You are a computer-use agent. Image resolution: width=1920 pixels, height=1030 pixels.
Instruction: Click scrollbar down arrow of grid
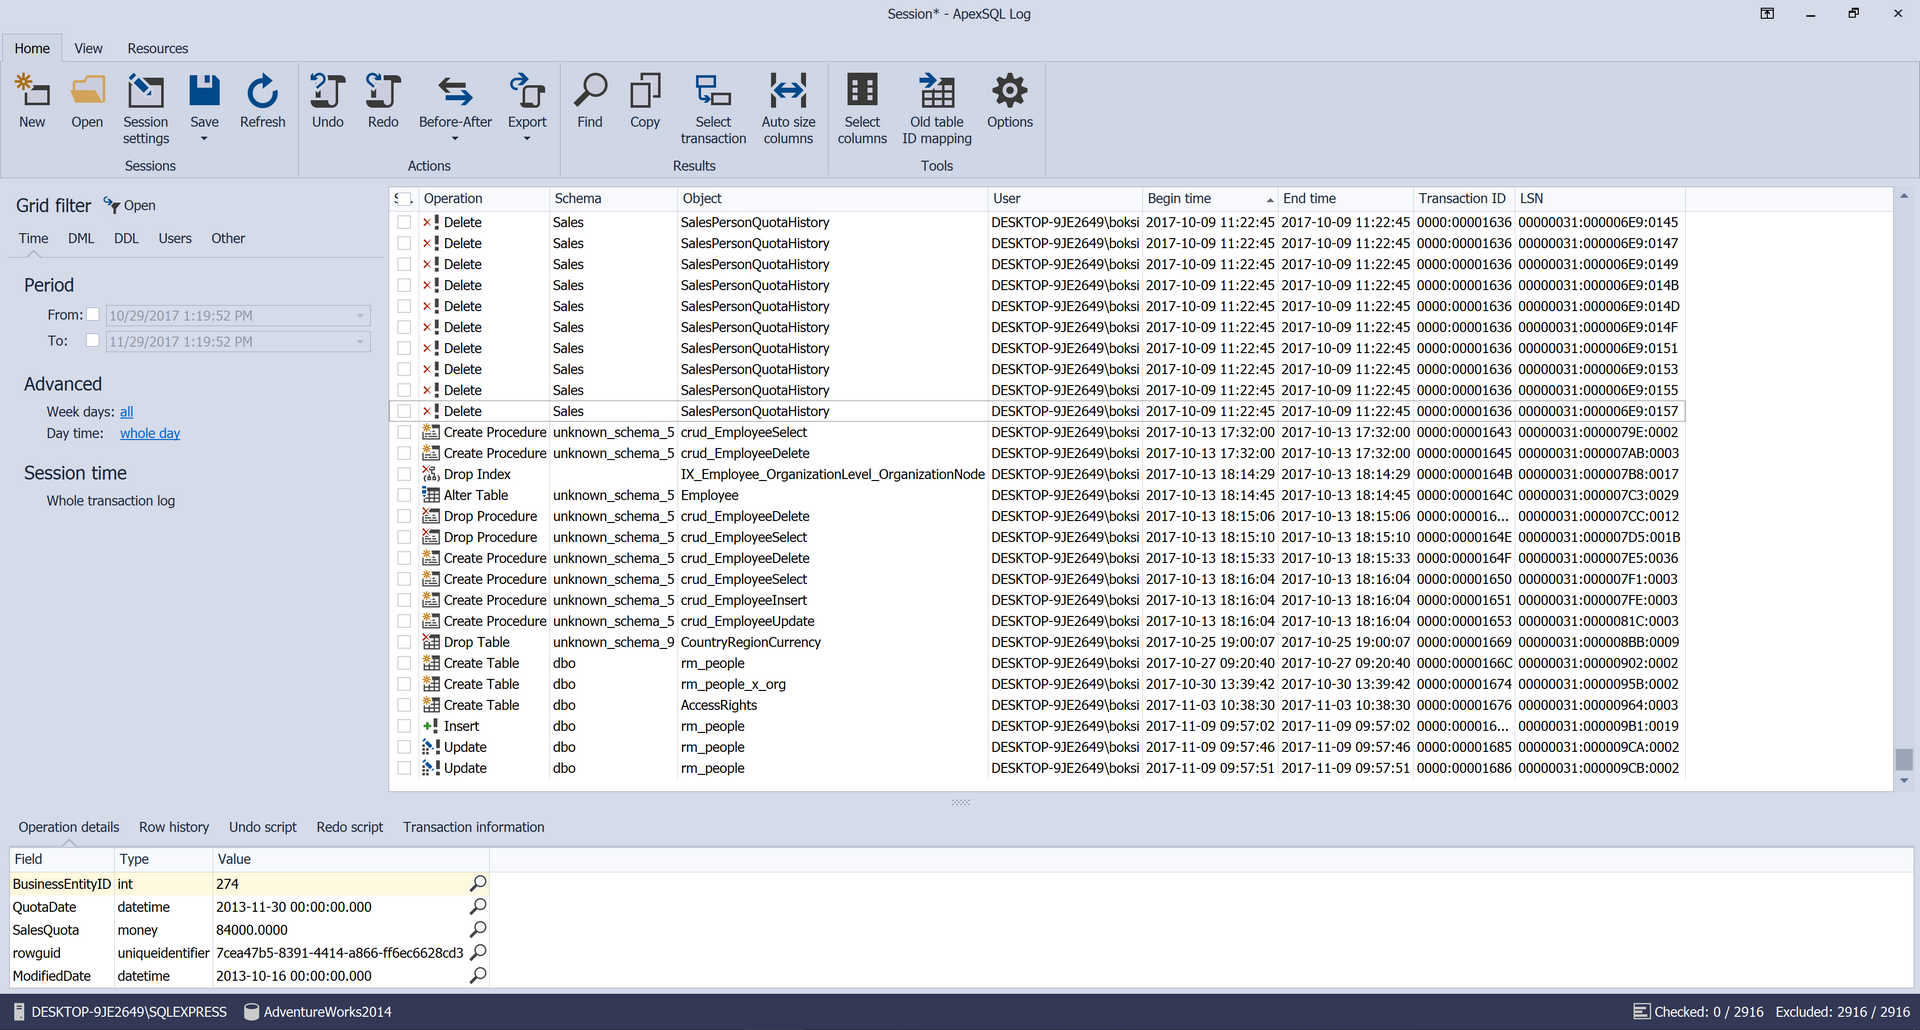[1904, 781]
